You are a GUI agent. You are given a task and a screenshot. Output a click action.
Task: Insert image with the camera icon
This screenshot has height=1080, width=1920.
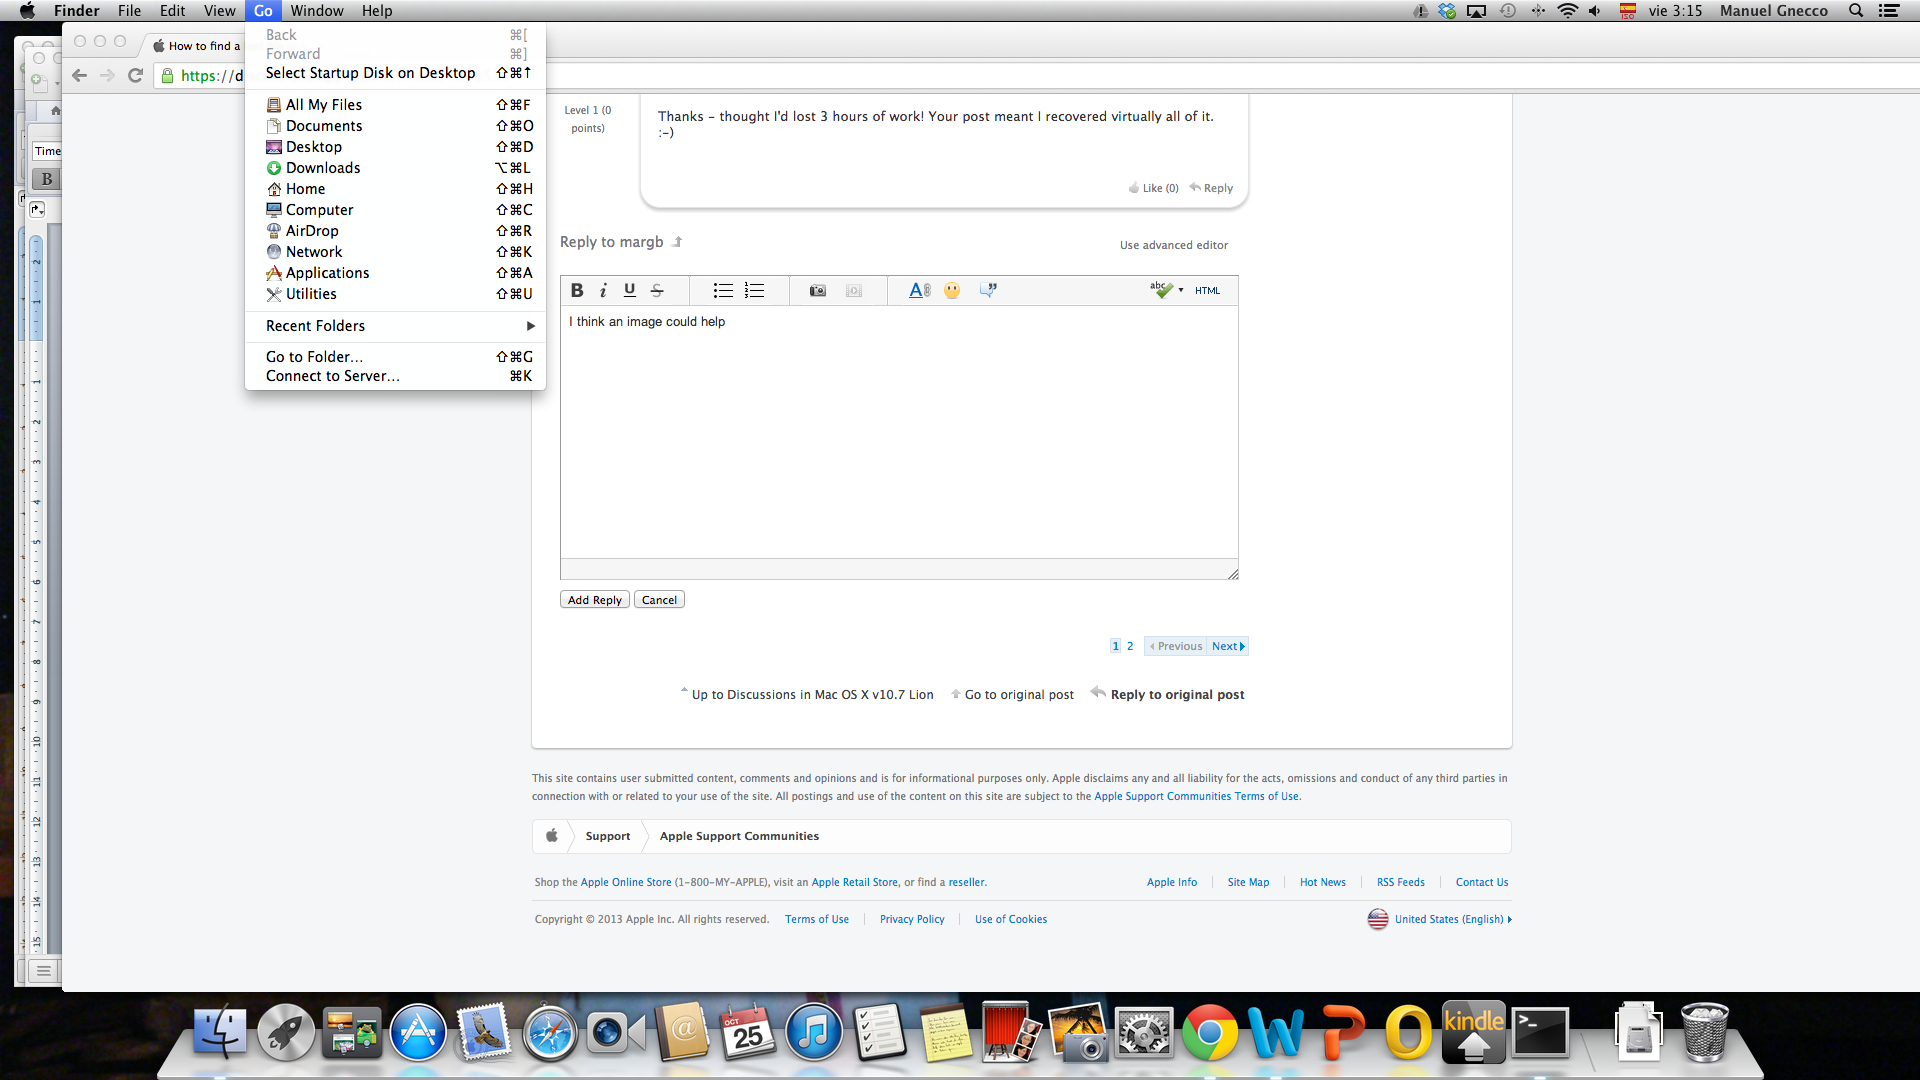pyautogui.click(x=817, y=290)
